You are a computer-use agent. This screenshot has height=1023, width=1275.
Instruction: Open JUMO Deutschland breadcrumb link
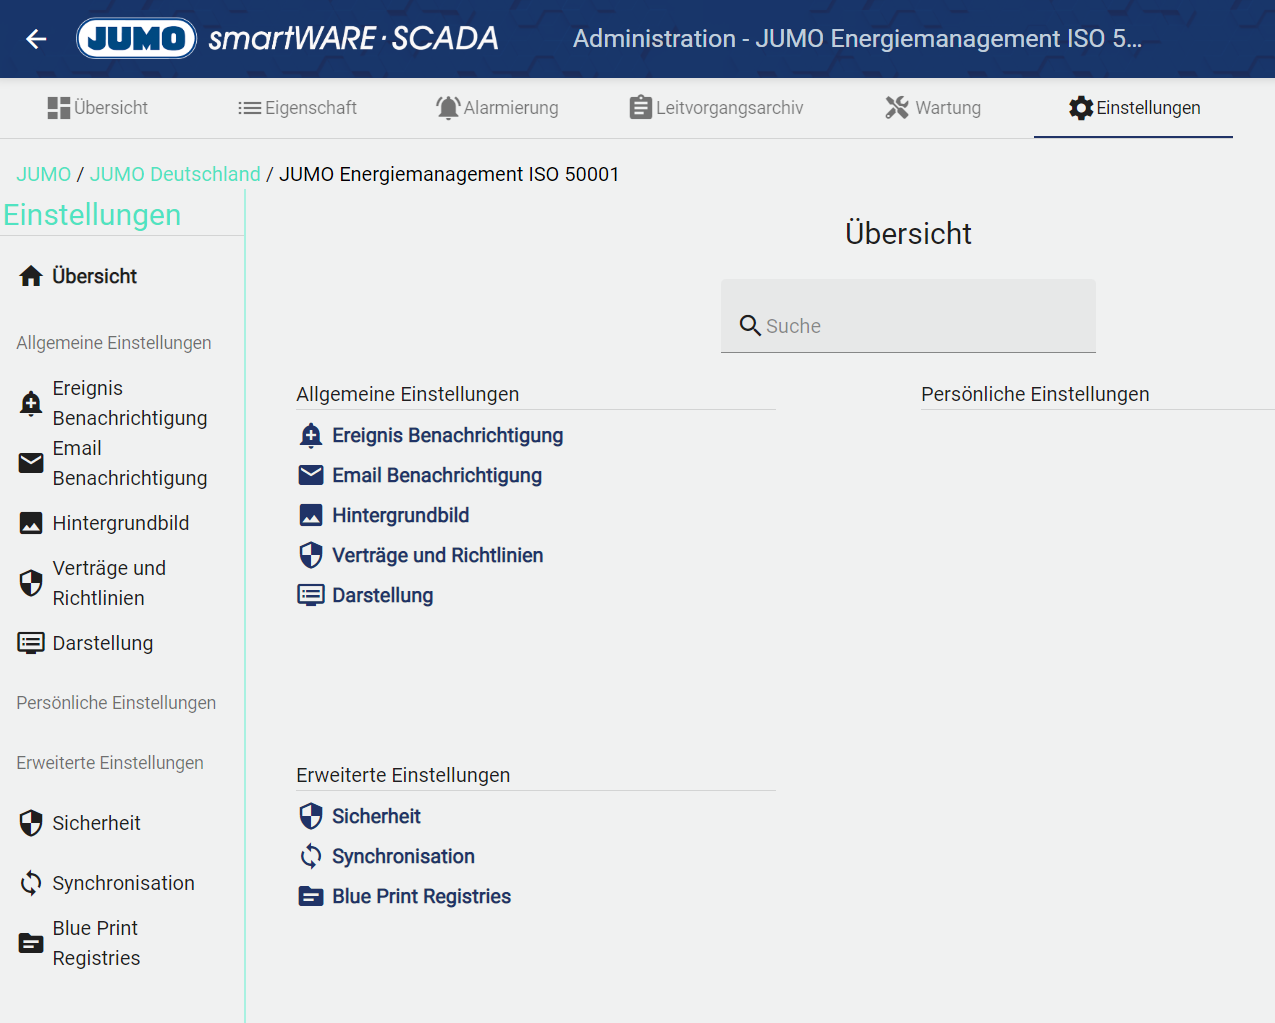pos(175,175)
